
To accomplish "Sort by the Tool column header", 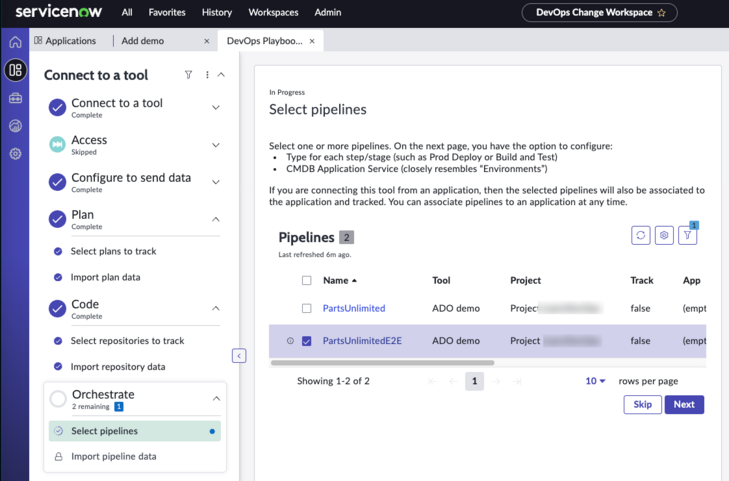I will pyautogui.click(x=441, y=281).
